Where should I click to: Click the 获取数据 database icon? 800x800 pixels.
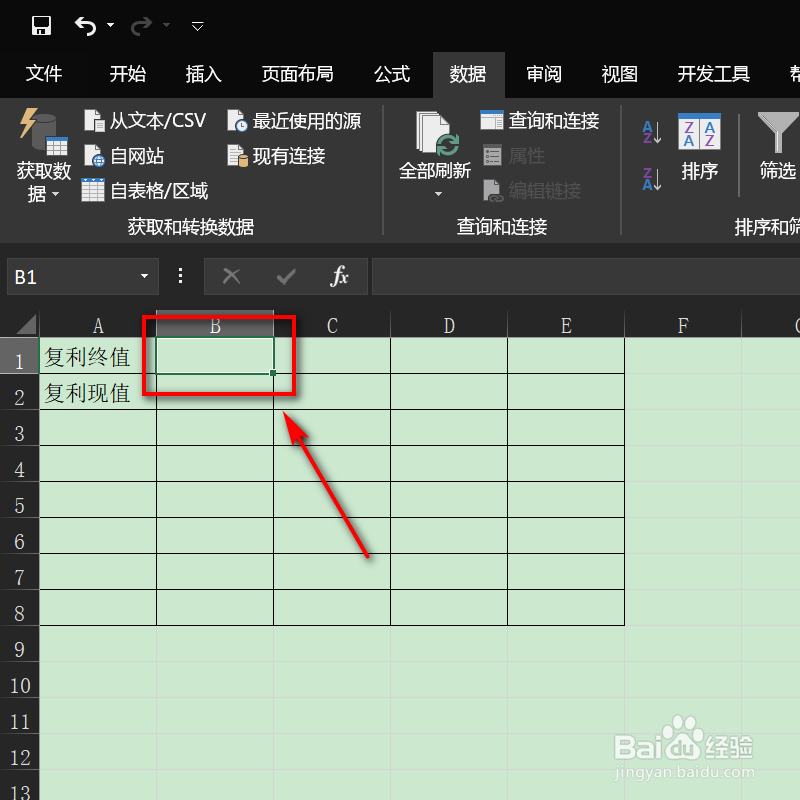pyautogui.click(x=44, y=132)
